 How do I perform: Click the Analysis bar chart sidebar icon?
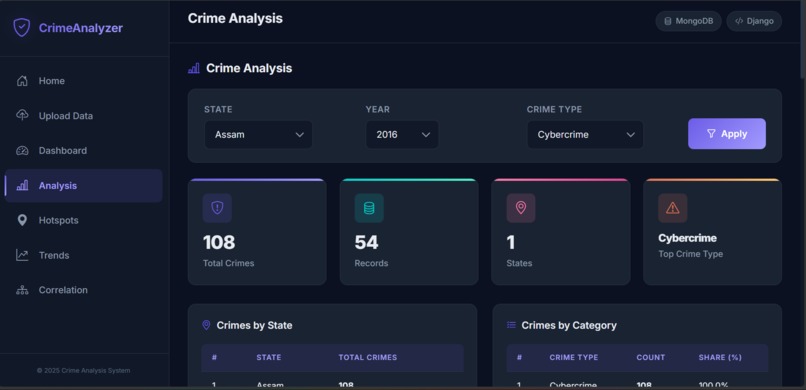[22, 185]
